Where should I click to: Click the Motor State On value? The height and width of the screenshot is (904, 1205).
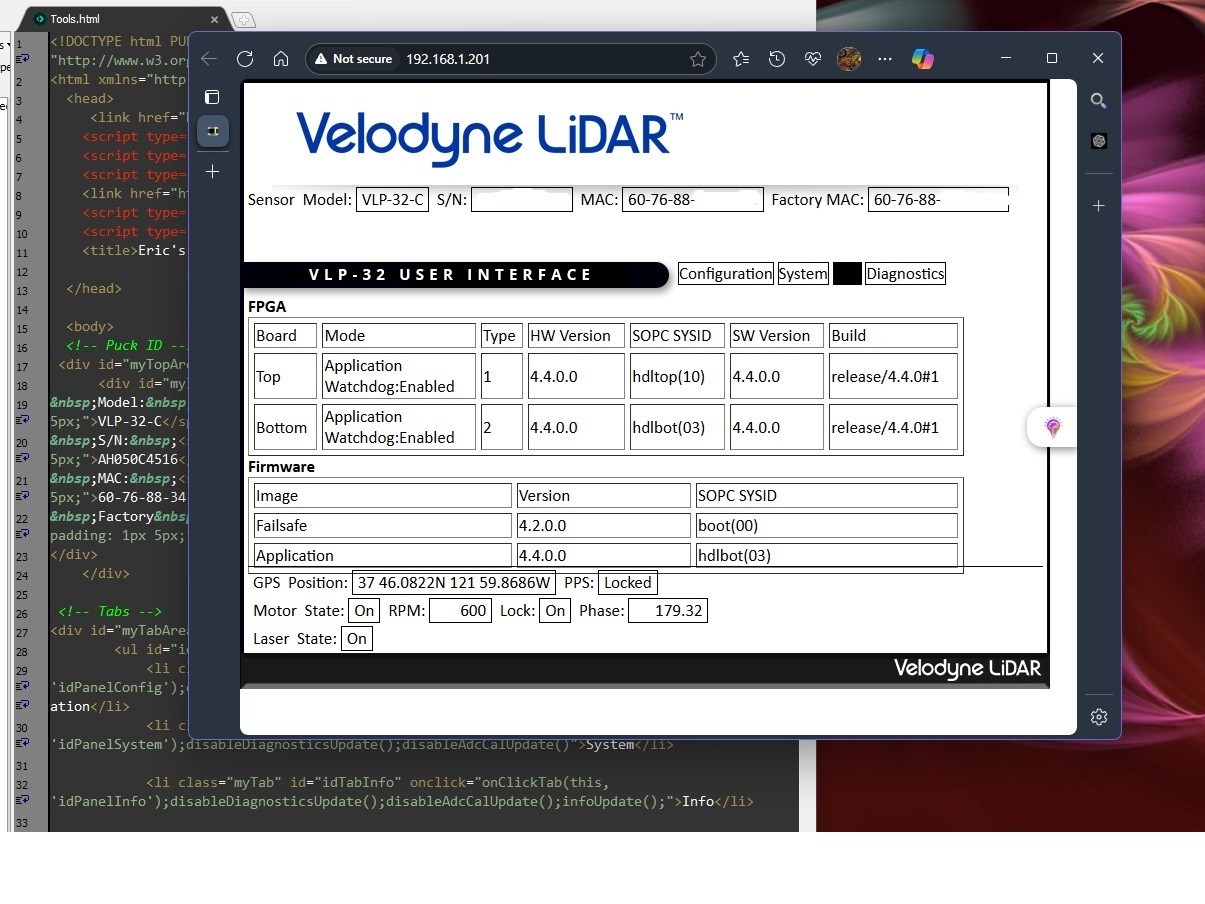[364, 610]
